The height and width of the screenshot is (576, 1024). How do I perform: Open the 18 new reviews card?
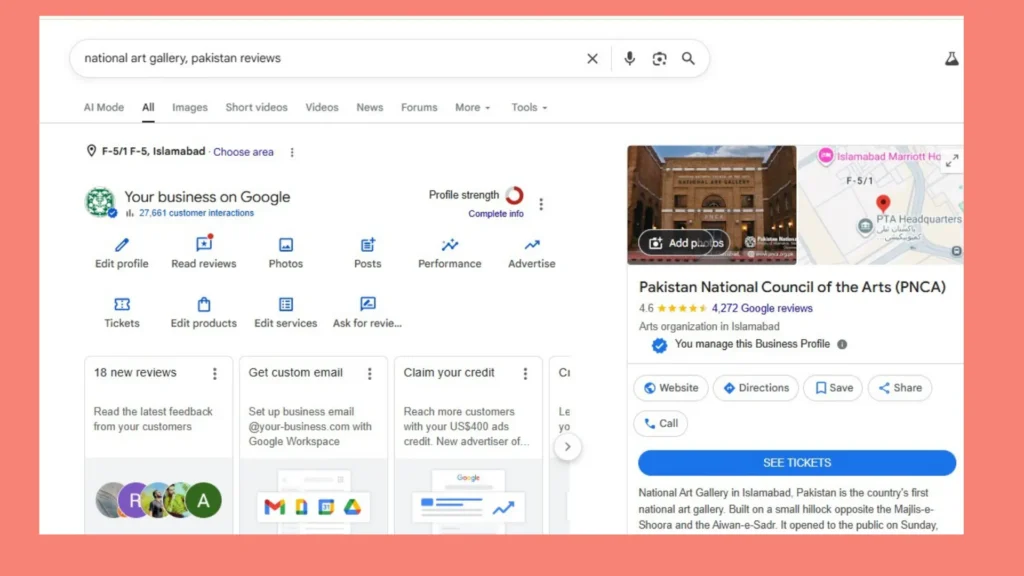point(159,446)
